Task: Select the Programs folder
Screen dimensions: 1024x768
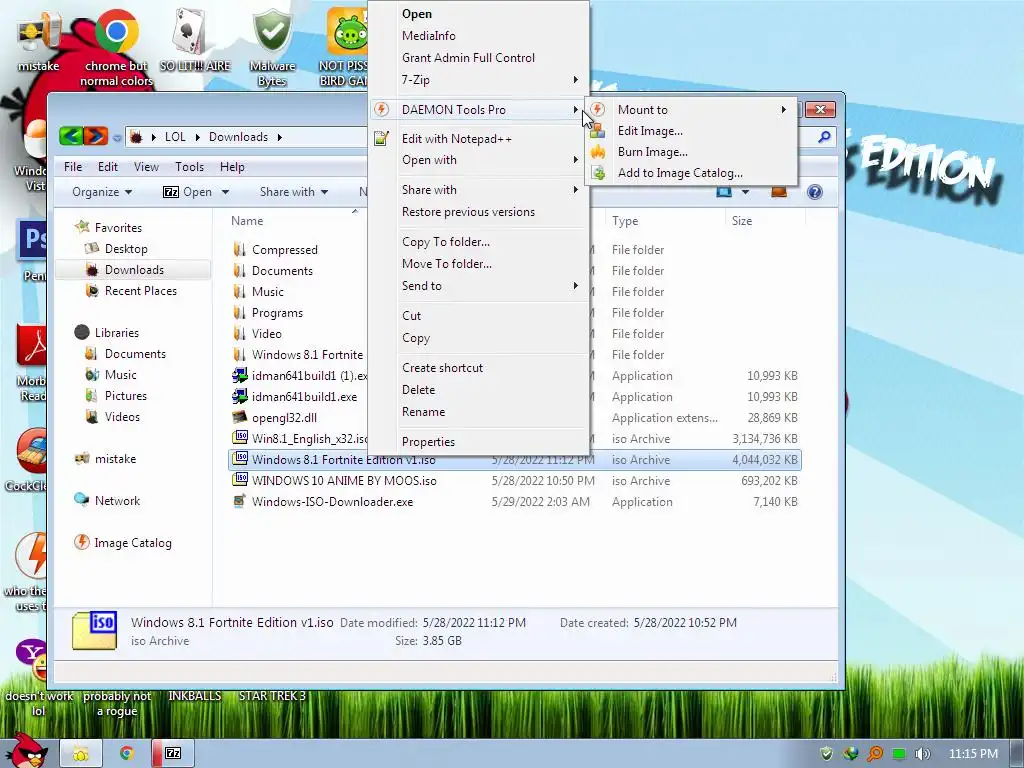Action: tap(277, 313)
